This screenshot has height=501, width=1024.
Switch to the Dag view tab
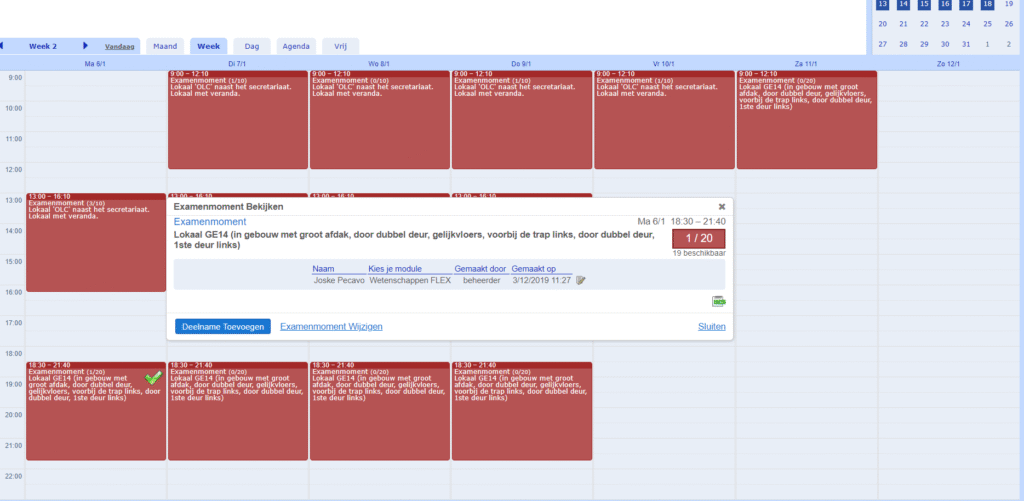coord(252,46)
